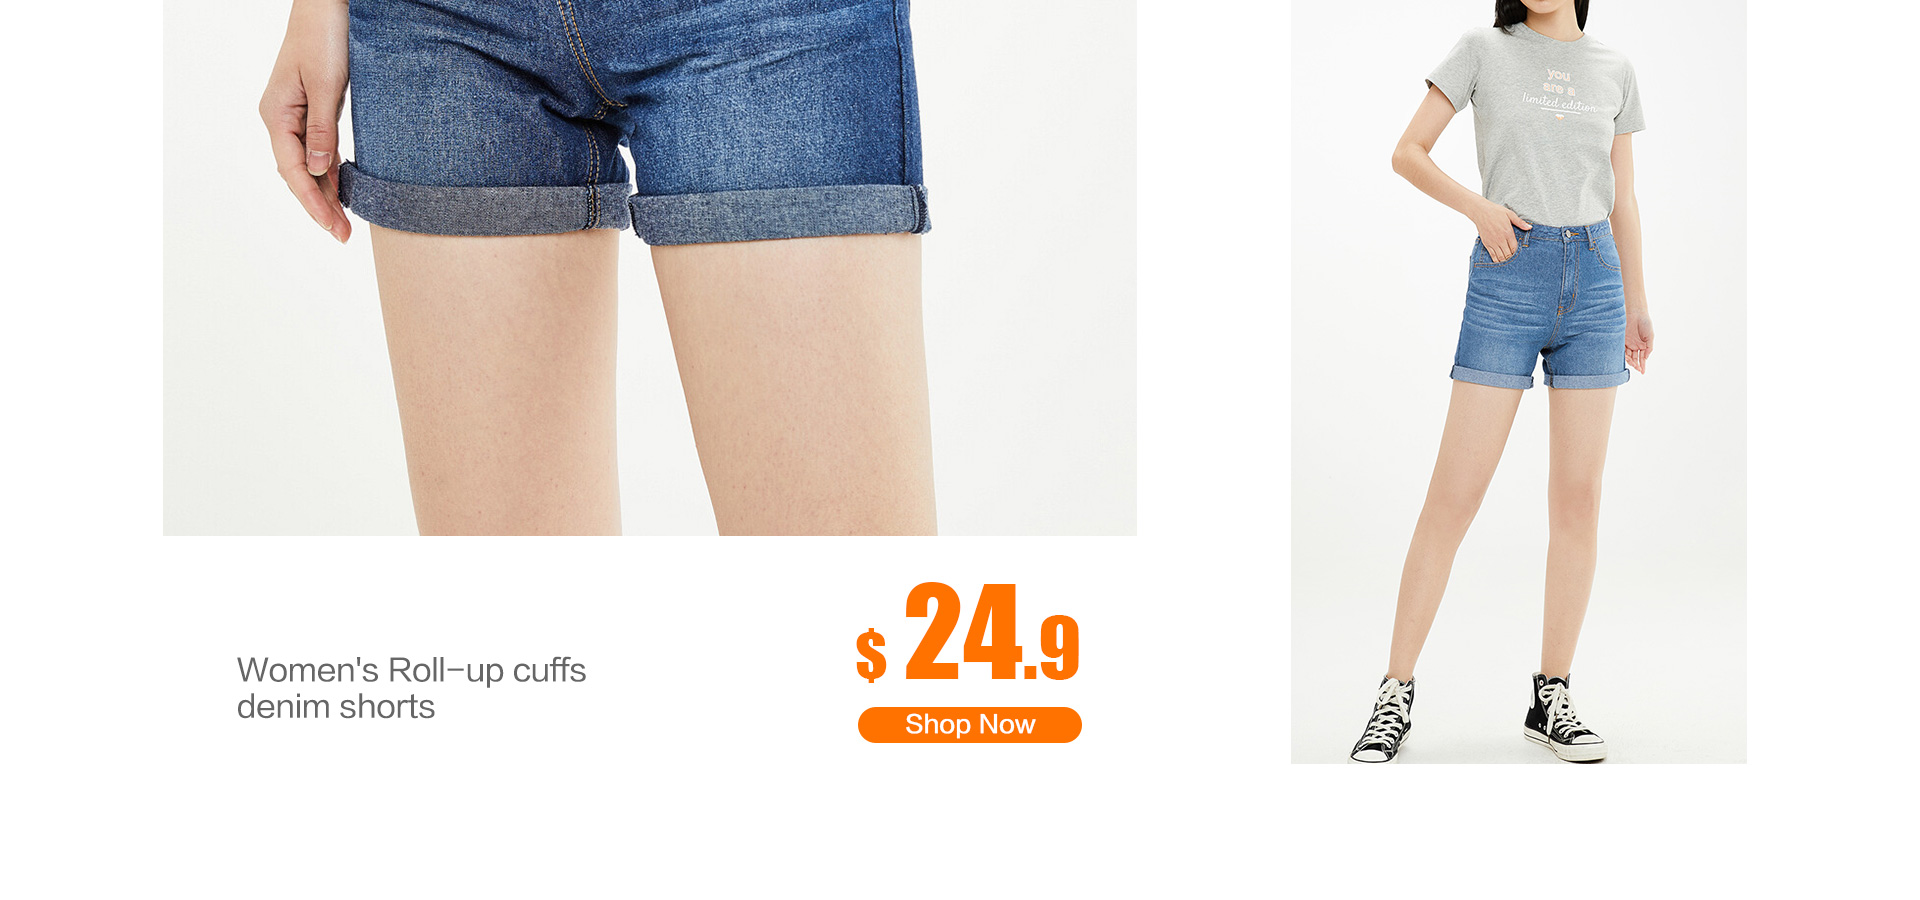Open the full-body model photo

click(1518, 382)
